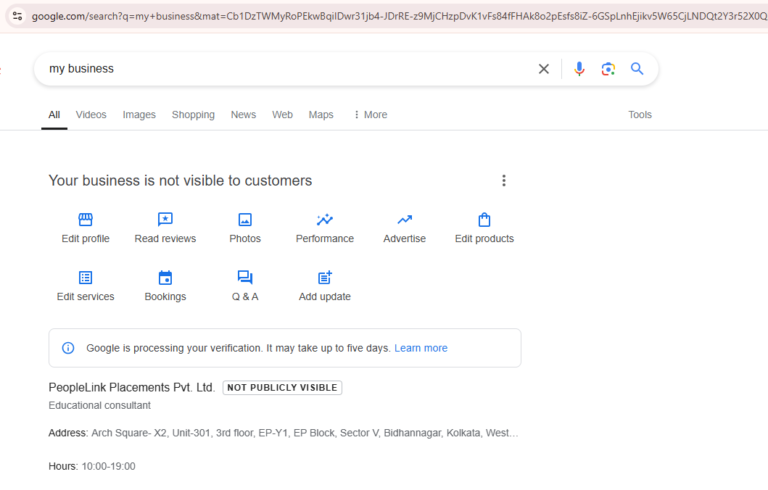This screenshot has height=490, width=768.
Task: Switch to the News tab
Action: 243,115
